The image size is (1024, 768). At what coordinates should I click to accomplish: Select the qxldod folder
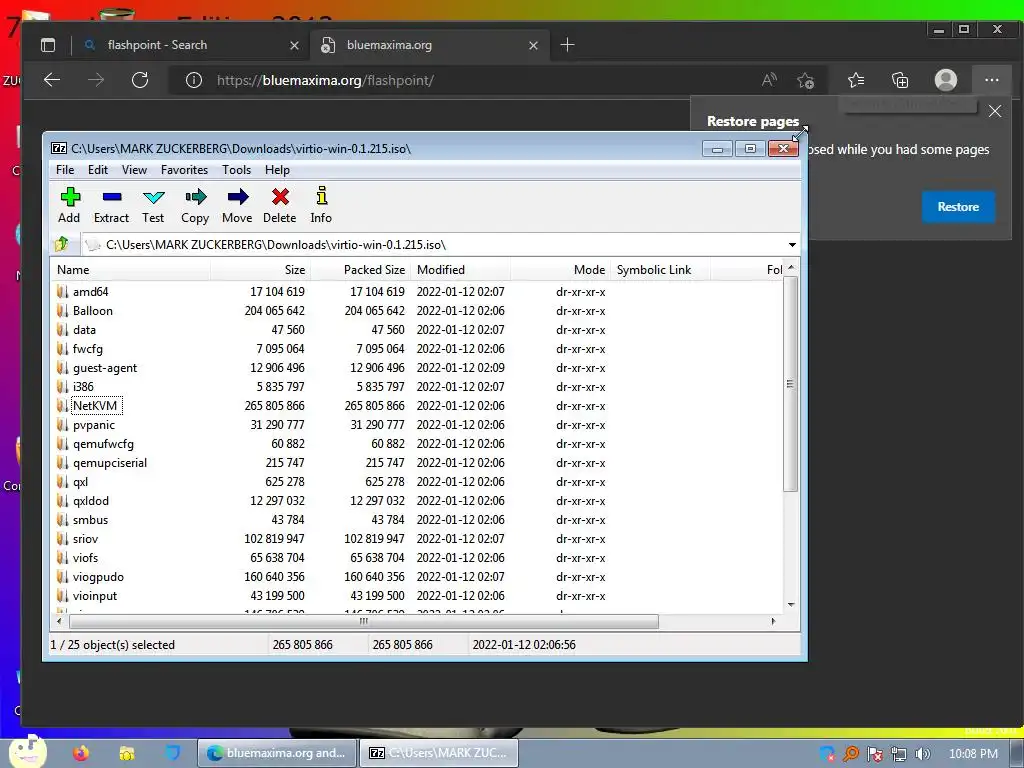91,501
